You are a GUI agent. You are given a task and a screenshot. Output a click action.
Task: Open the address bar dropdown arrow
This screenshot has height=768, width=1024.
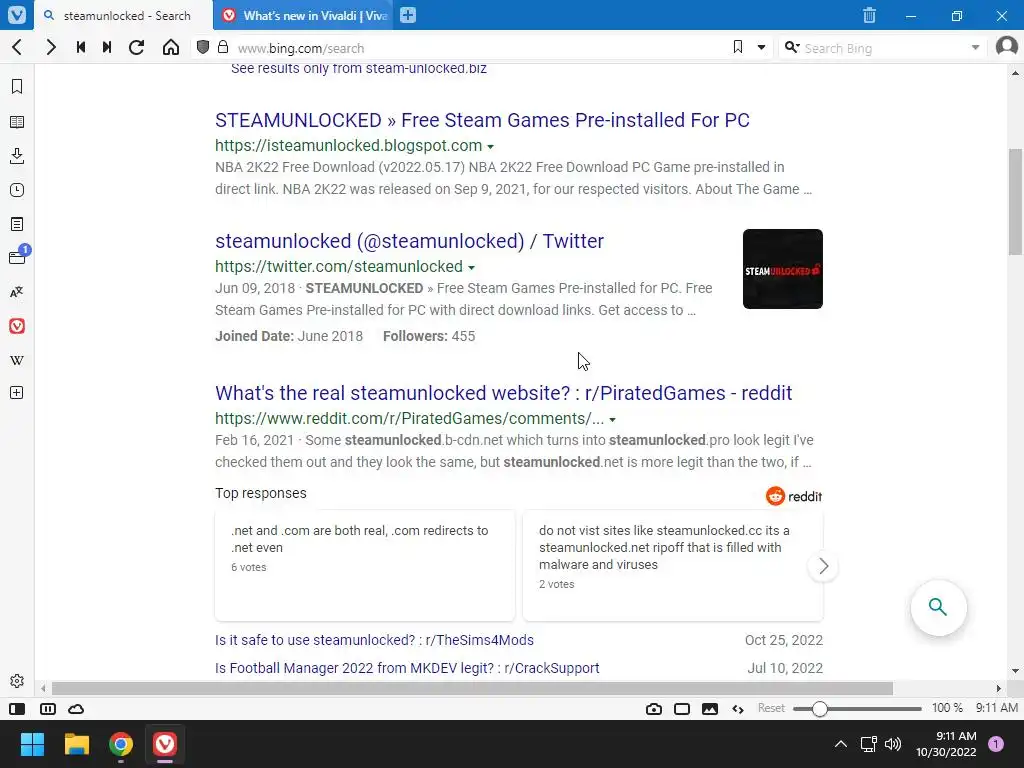[x=761, y=47]
